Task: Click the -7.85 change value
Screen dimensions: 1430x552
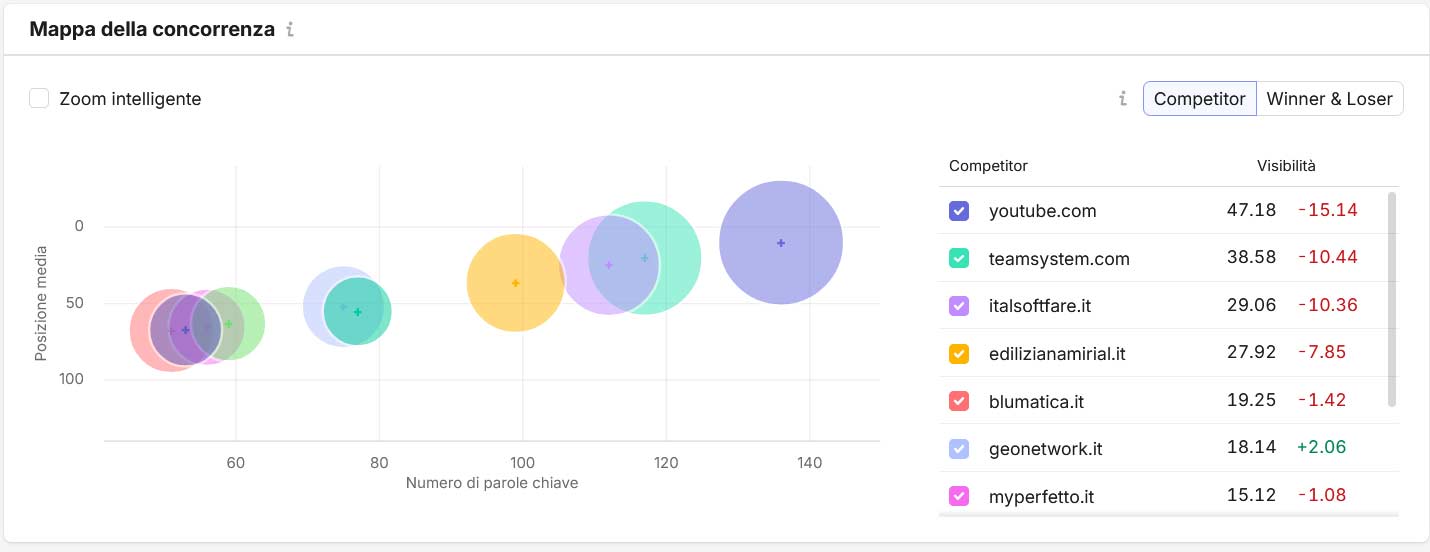Action: pyautogui.click(x=1321, y=353)
